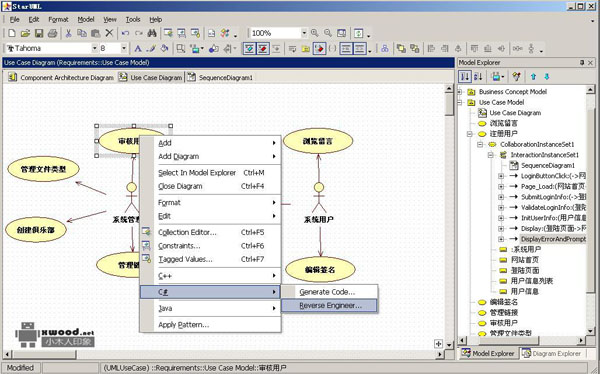Click Apply Pattern... in context menu

pyautogui.click(x=210, y=325)
